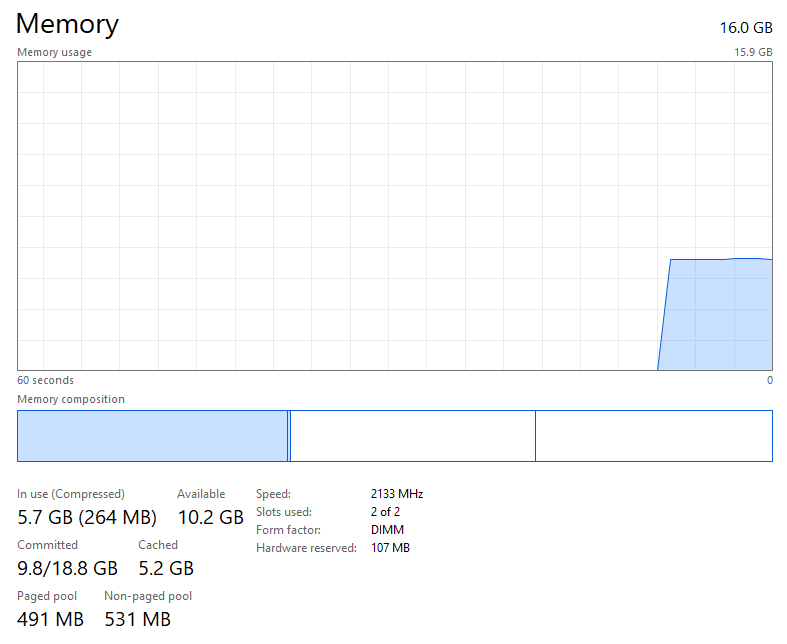
Task: Select the 10.2 GB Available value
Action: point(210,517)
